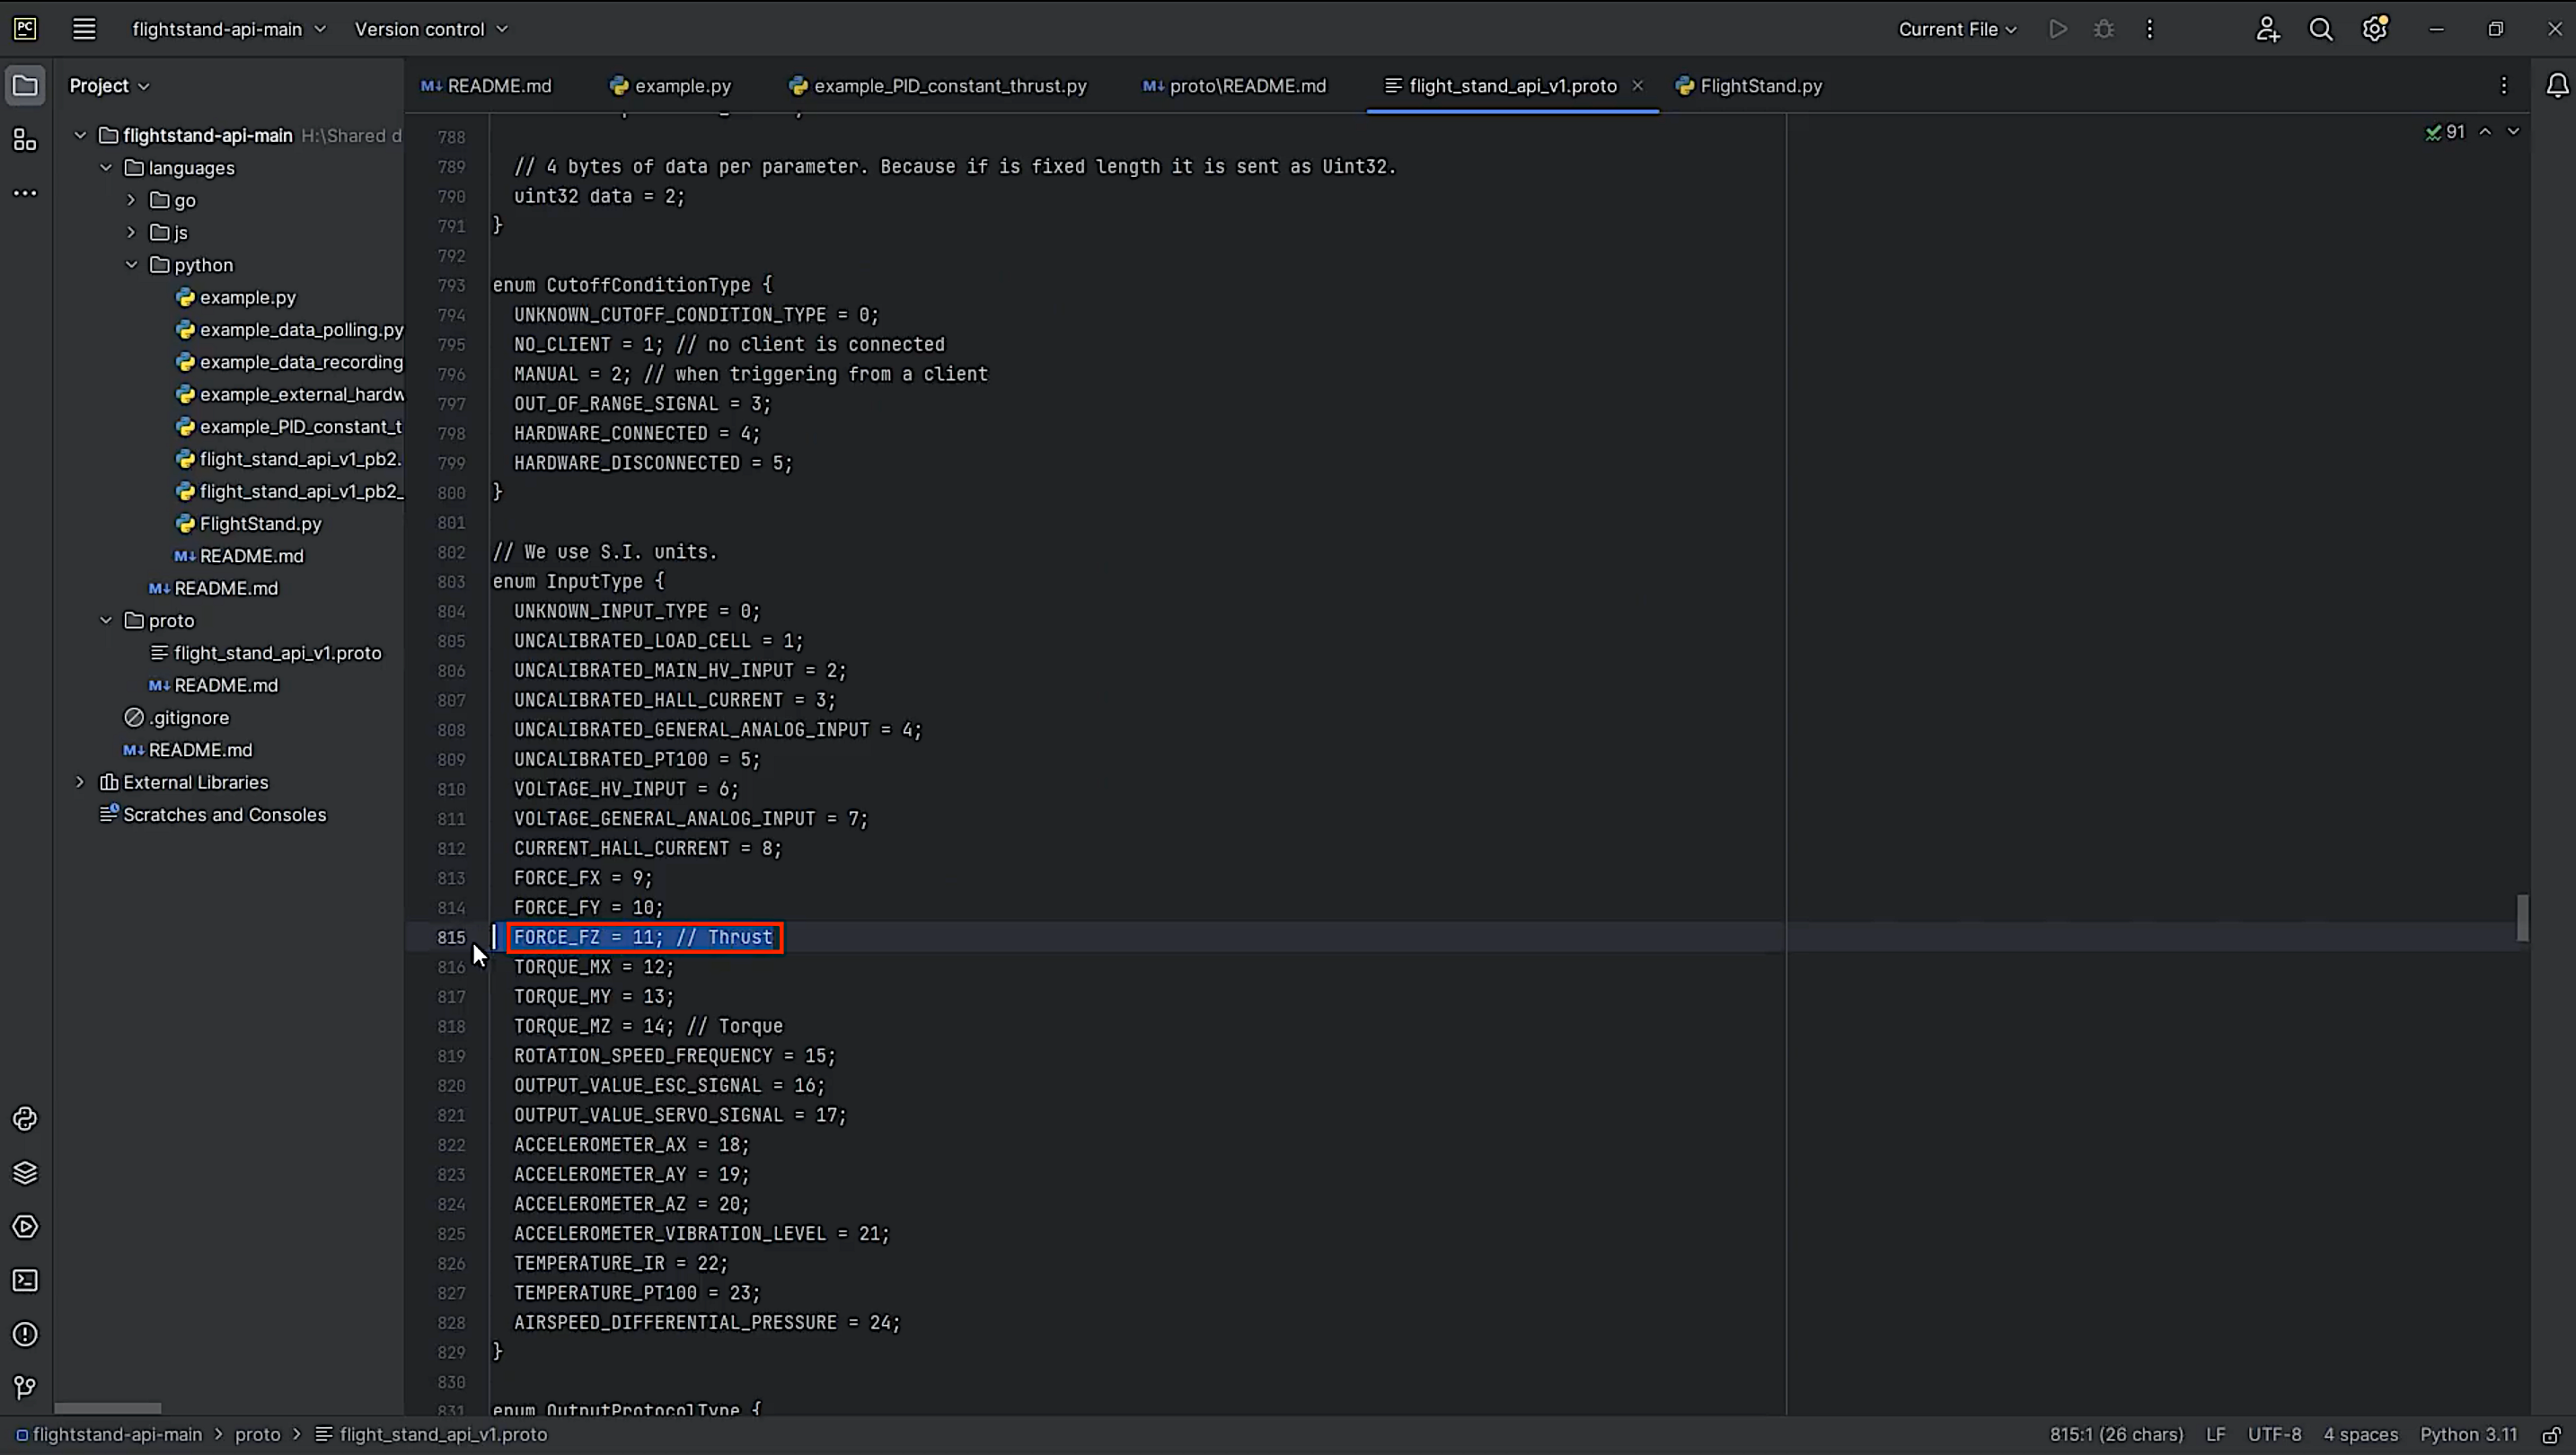The image size is (2576, 1455).
Task: Click the Search Everywhere magnifier icon
Action: [x=2320, y=29]
